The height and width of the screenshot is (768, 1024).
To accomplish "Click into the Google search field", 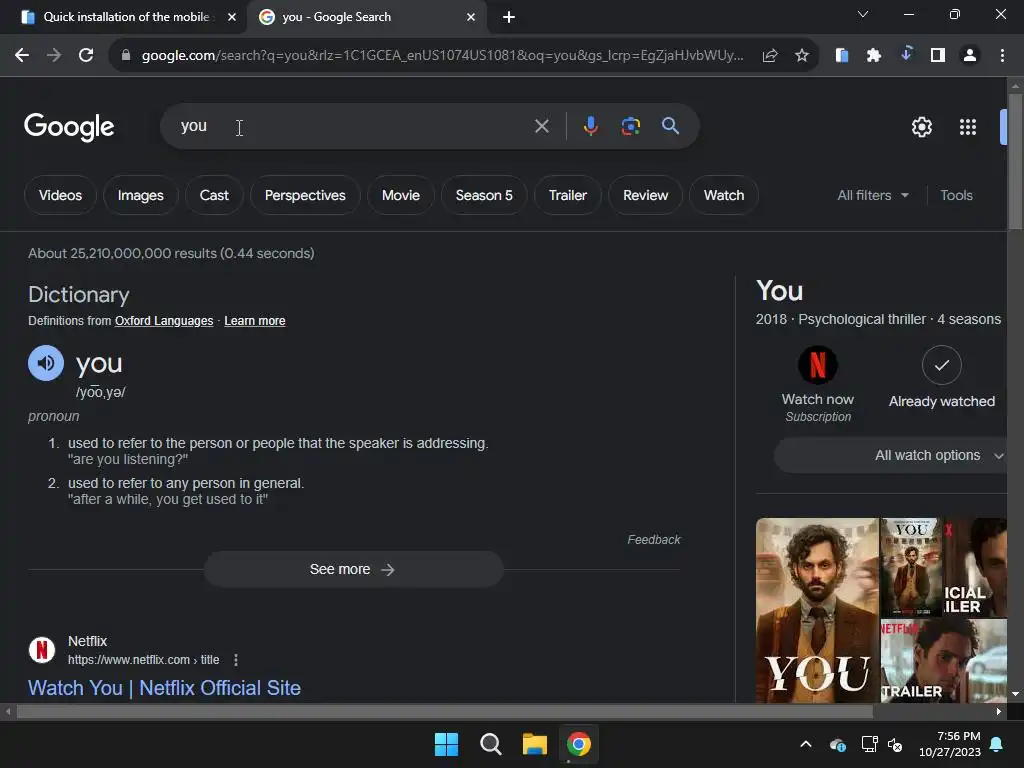I will (353, 126).
